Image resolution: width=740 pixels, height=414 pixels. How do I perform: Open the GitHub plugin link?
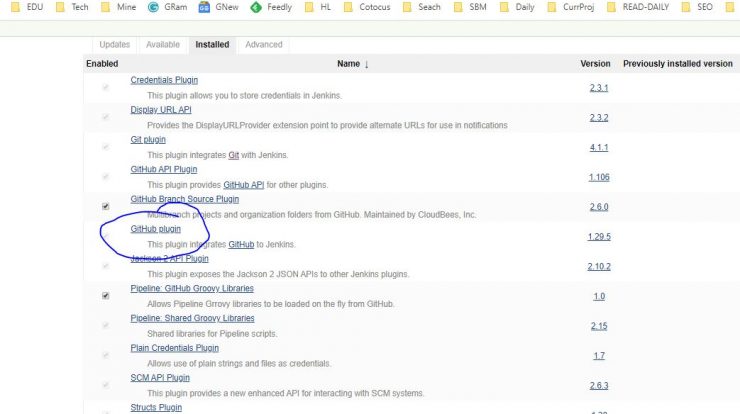[155, 229]
